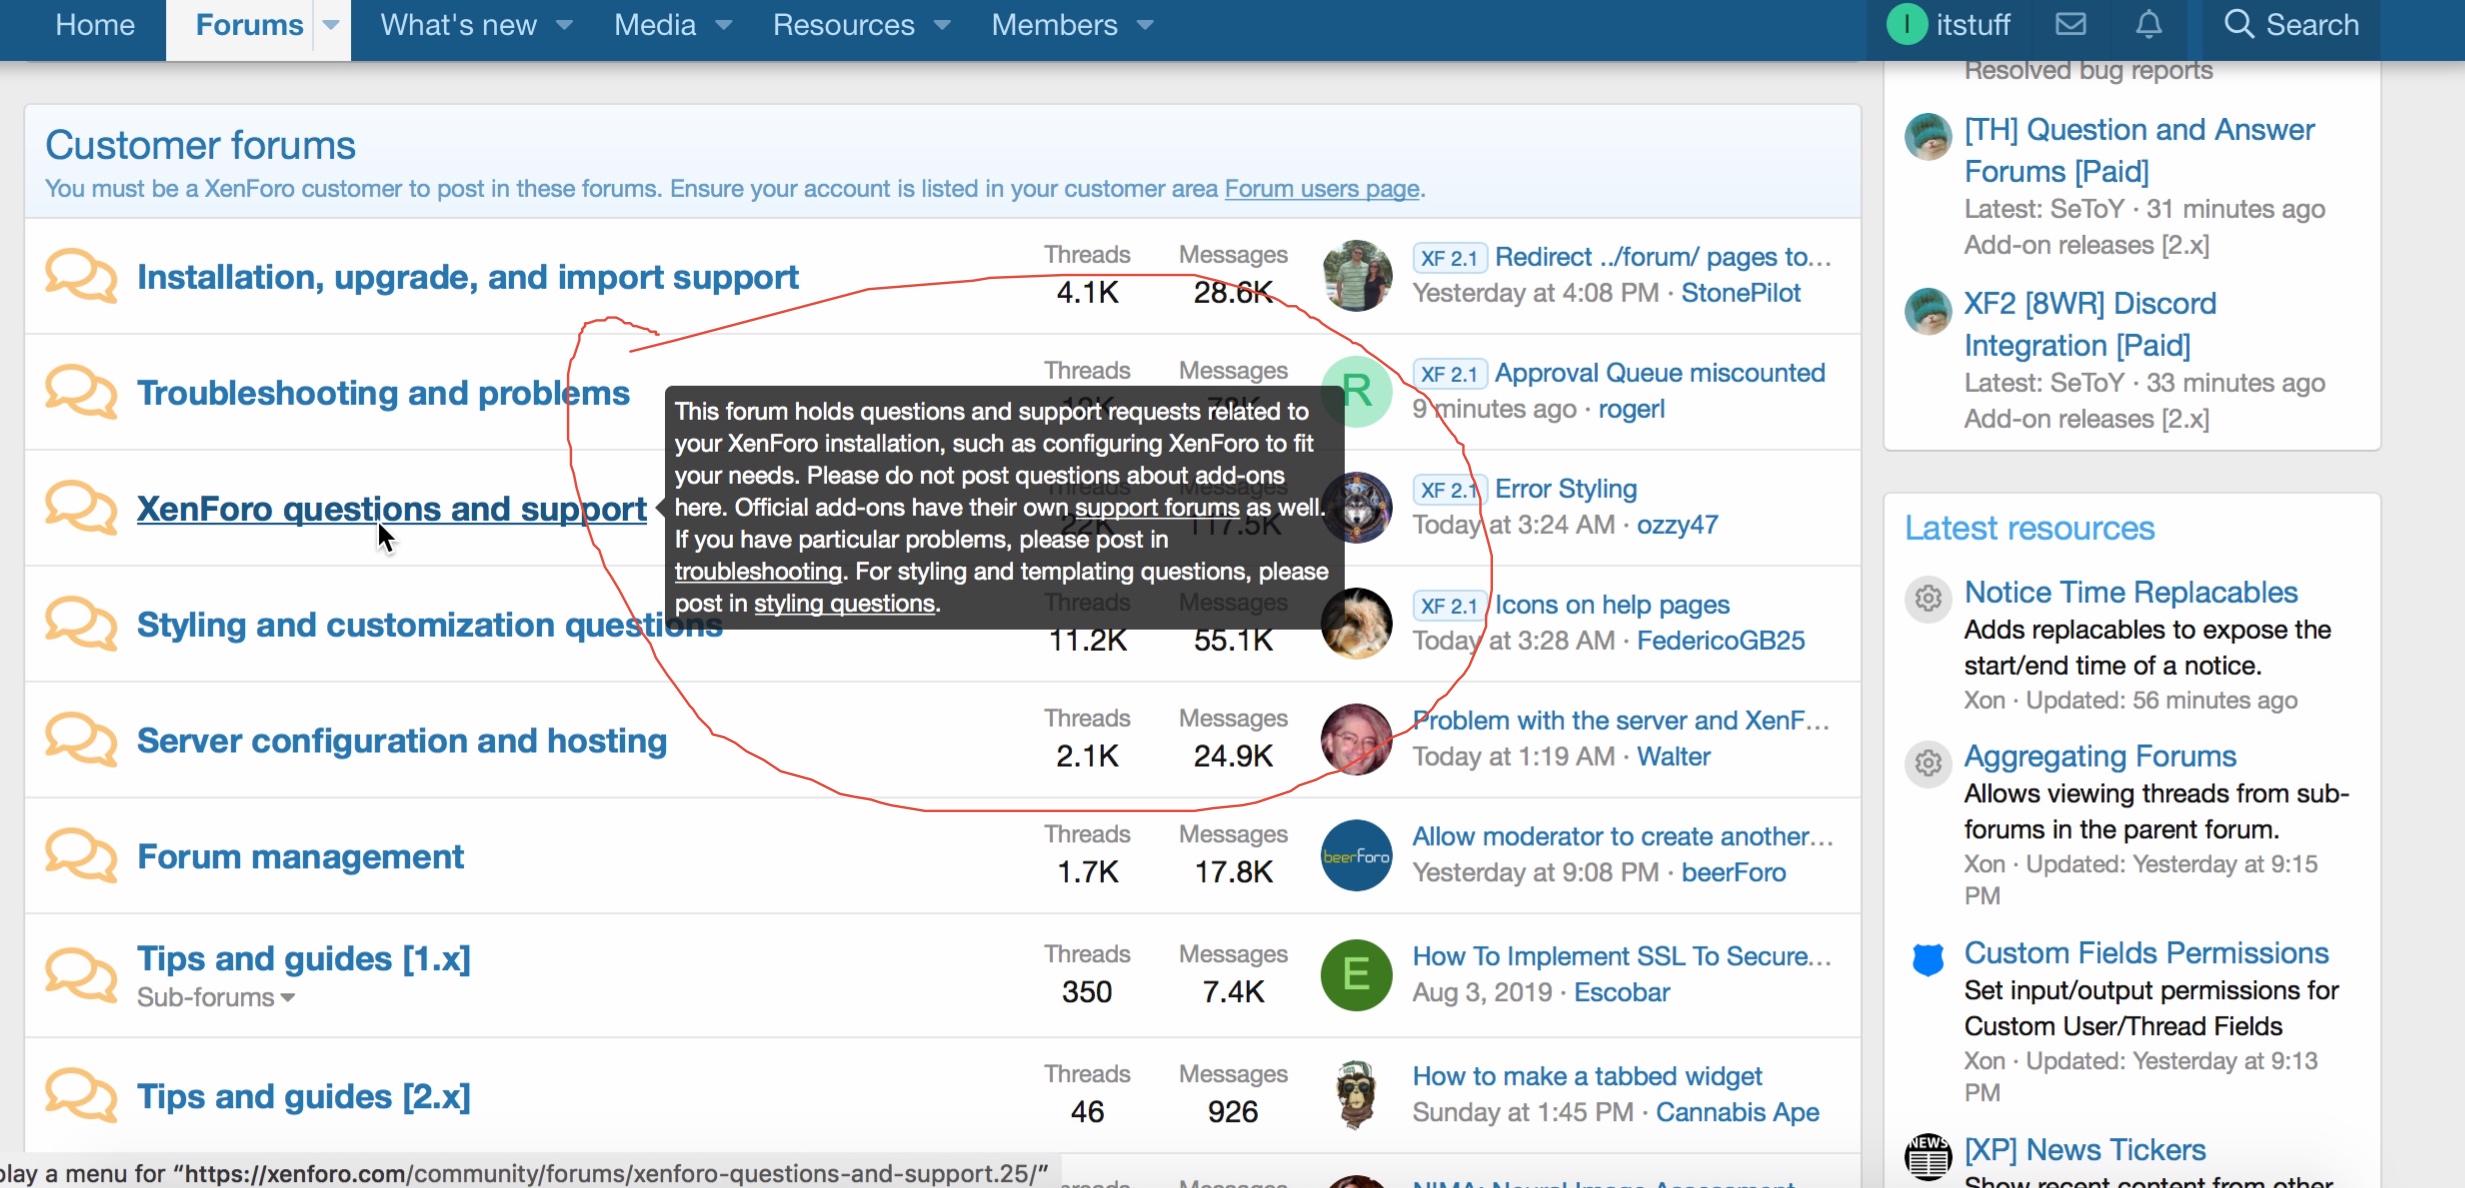Viewport: 2465px width, 1188px height.
Task: Open Allow moderator to create another thread
Action: 1623,836
